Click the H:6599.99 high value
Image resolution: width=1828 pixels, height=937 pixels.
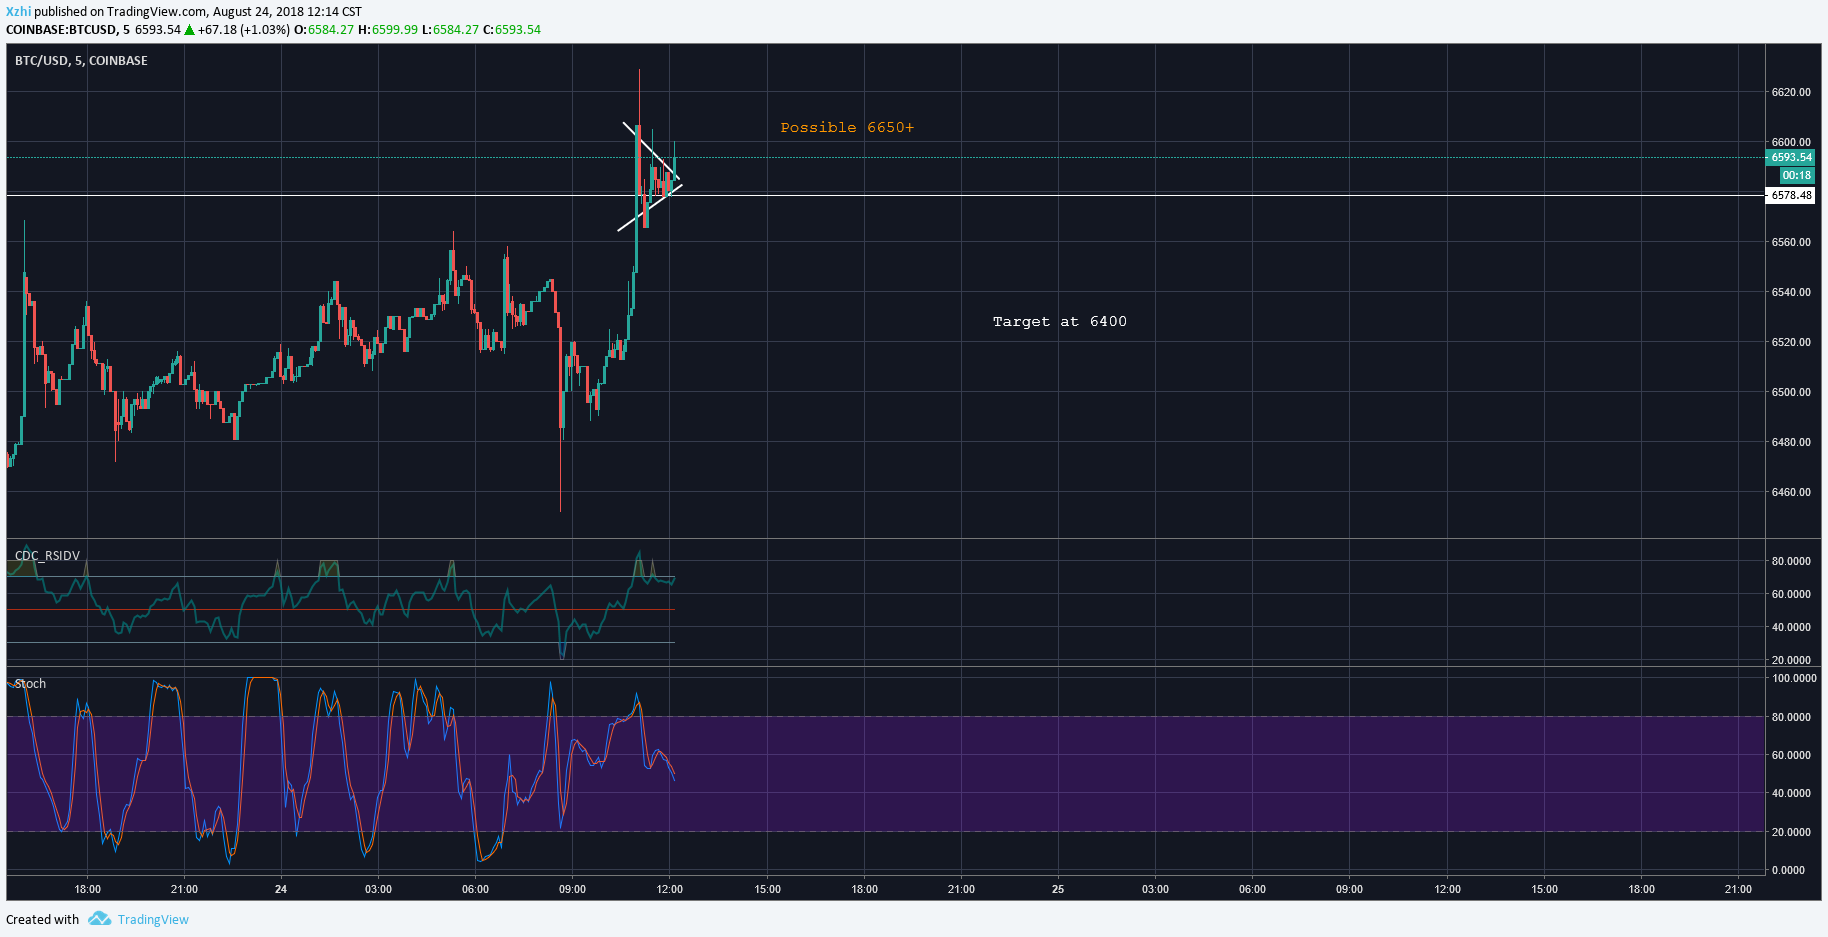point(388,30)
